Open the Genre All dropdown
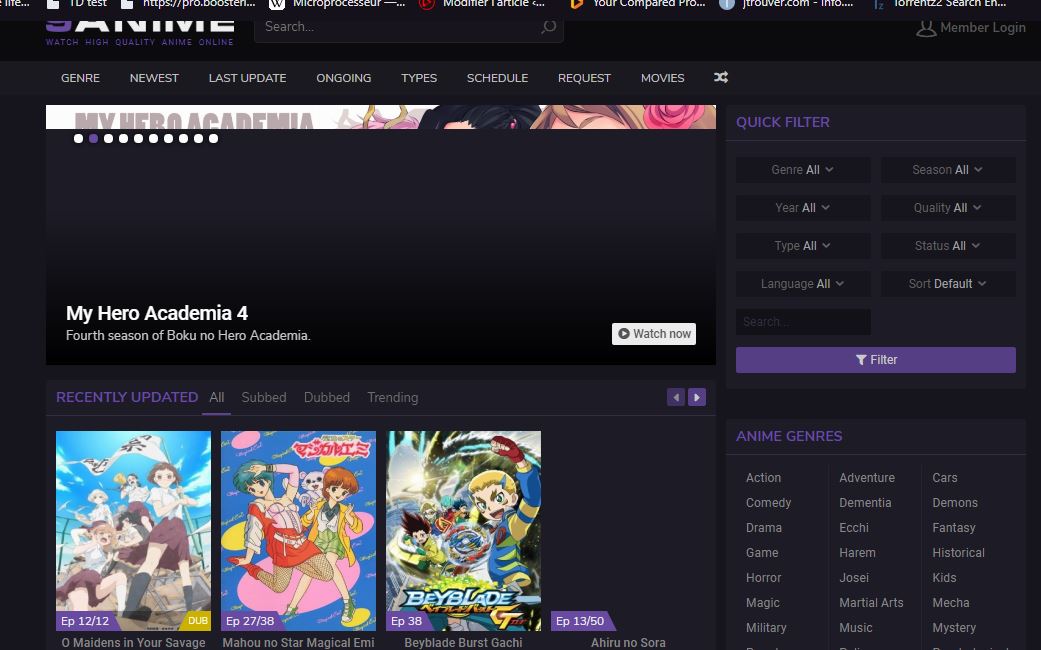The height and width of the screenshot is (650, 1041). click(803, 170)
